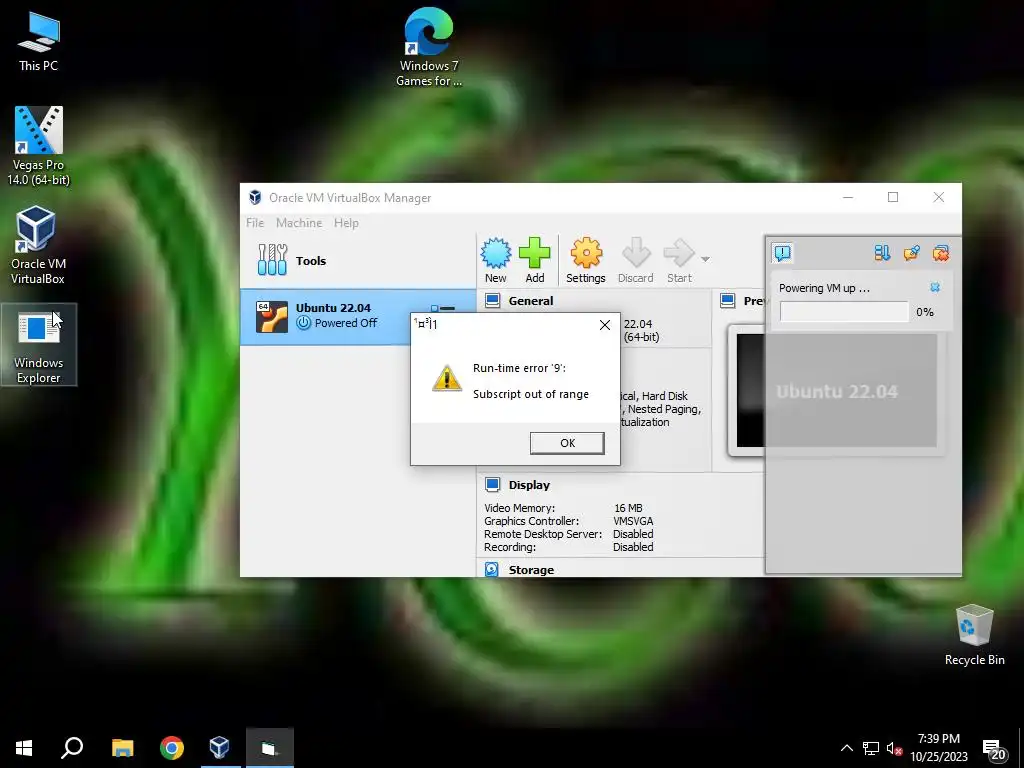
Task: Open the File menu
Action: tap(255, 223)
